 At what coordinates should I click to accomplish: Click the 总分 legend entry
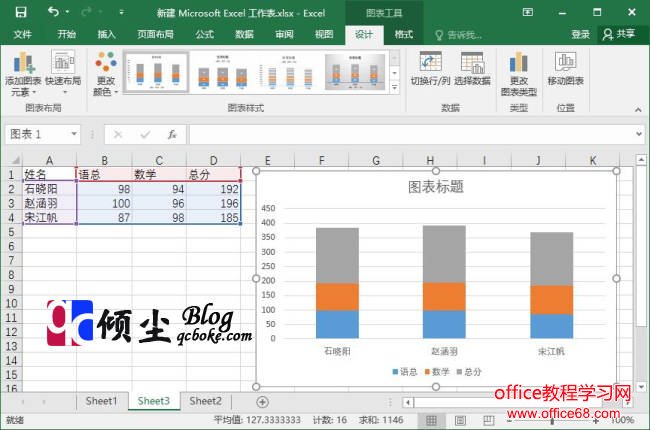click(x=469, y=372)
